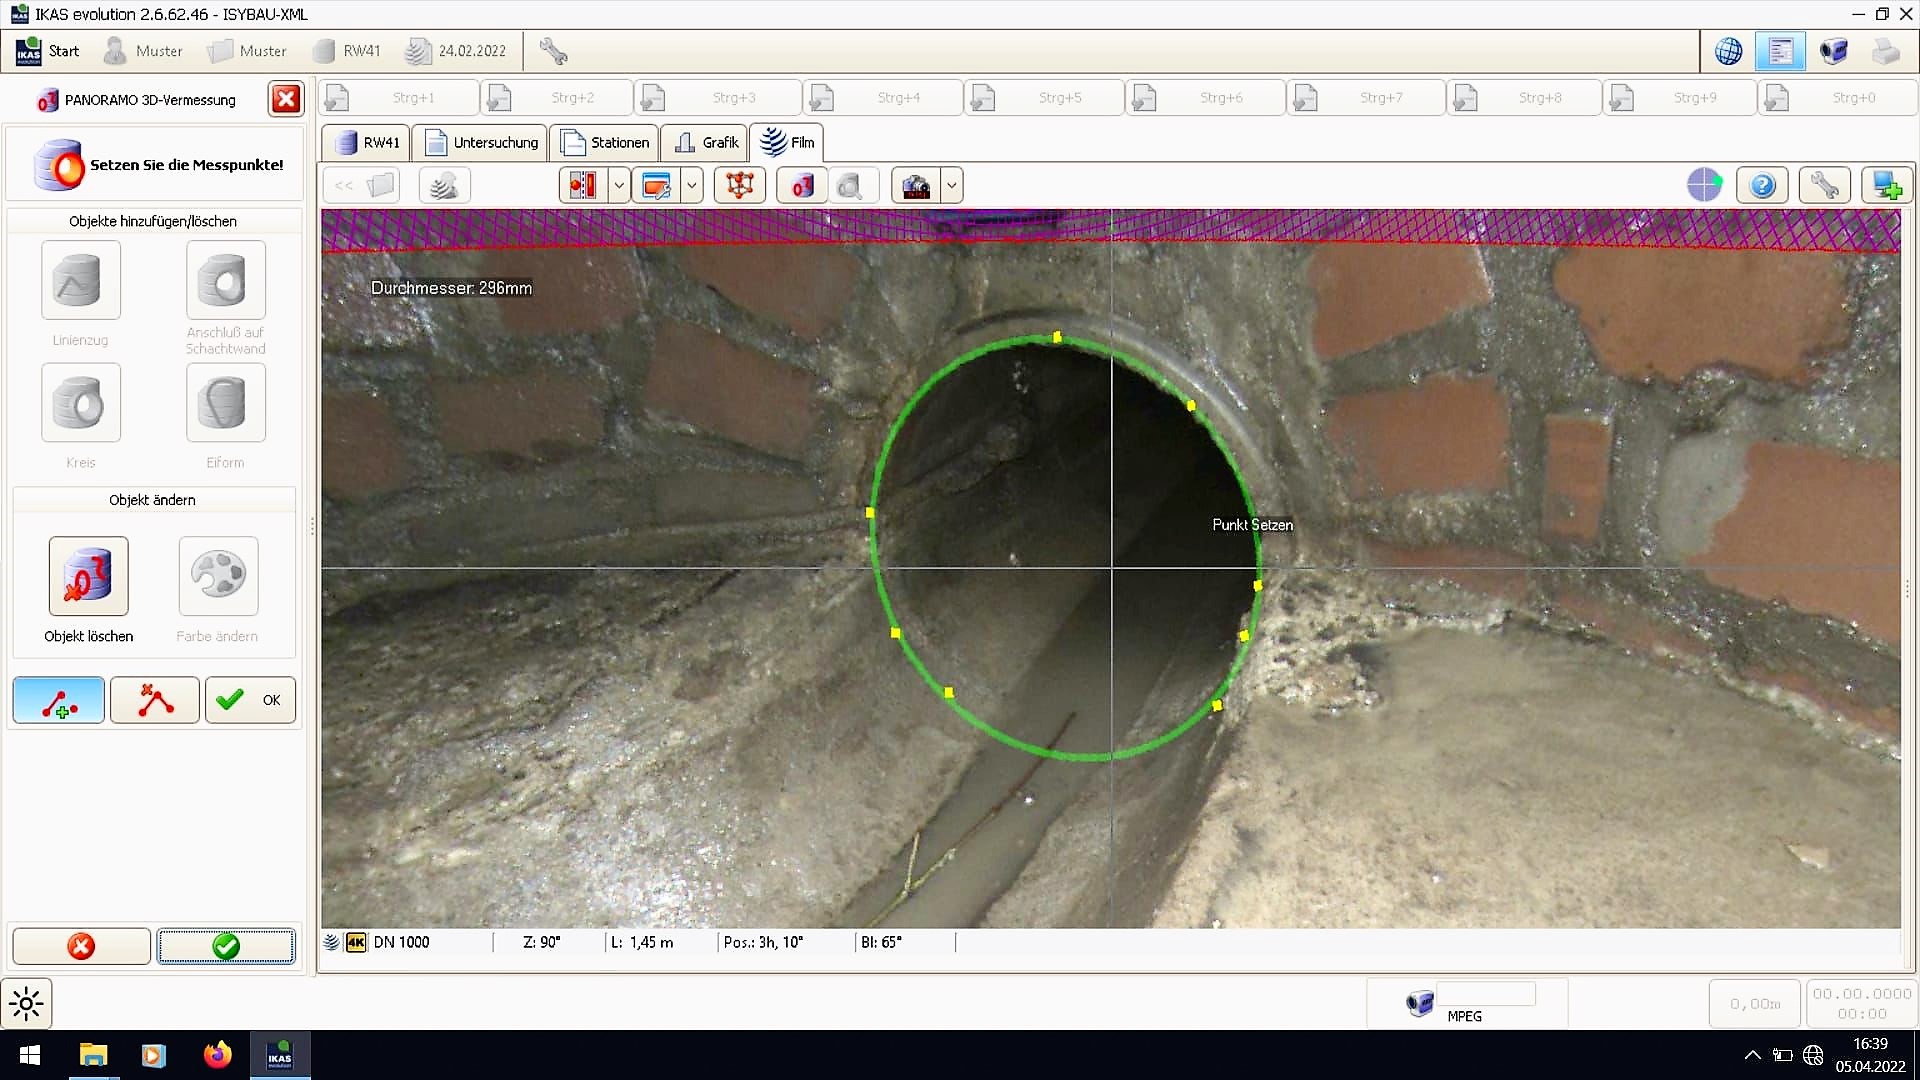The width and height of the screenshot is (1920, 1080).
Task: Click the globe icon in top bar
Action: point(1728,51)
